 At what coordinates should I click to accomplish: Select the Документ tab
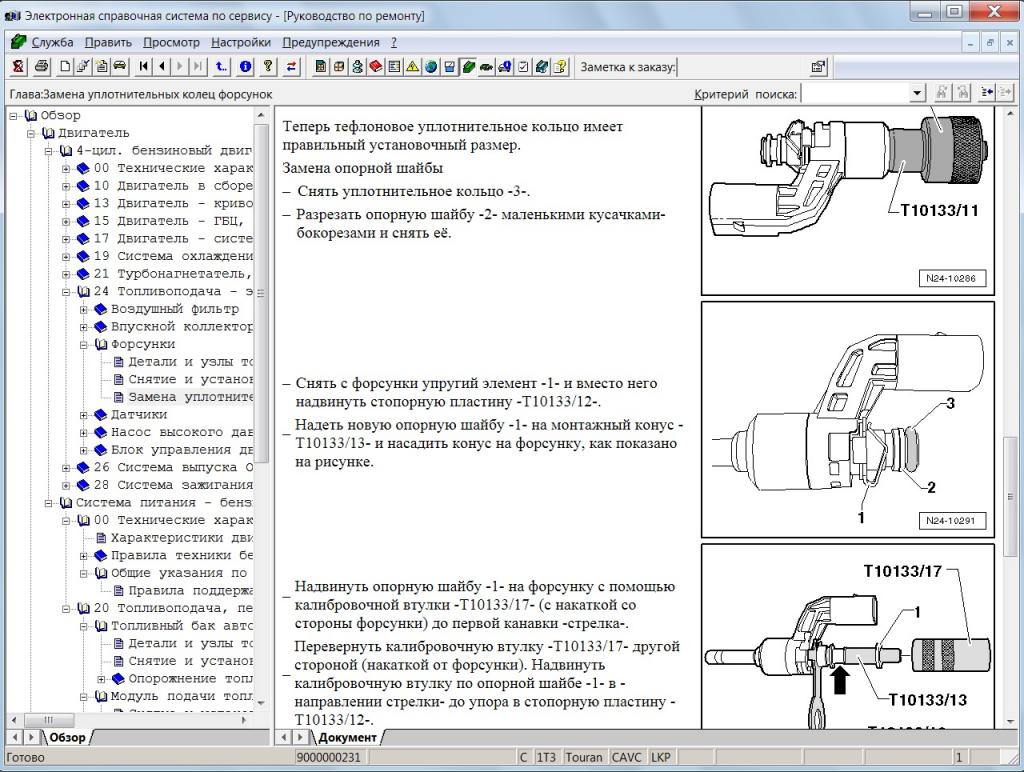(x=347, y=737)
